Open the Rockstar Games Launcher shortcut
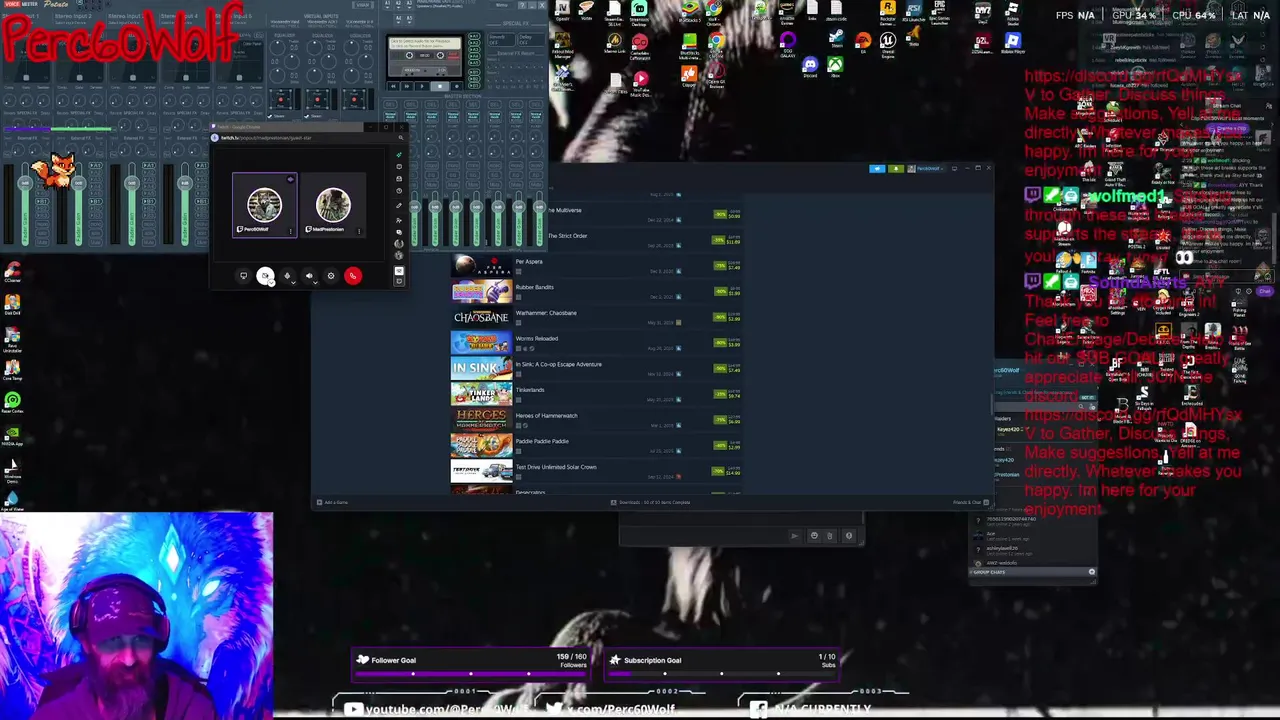The width and height of the screenshot is (1280, 720). tap(888, 12)
